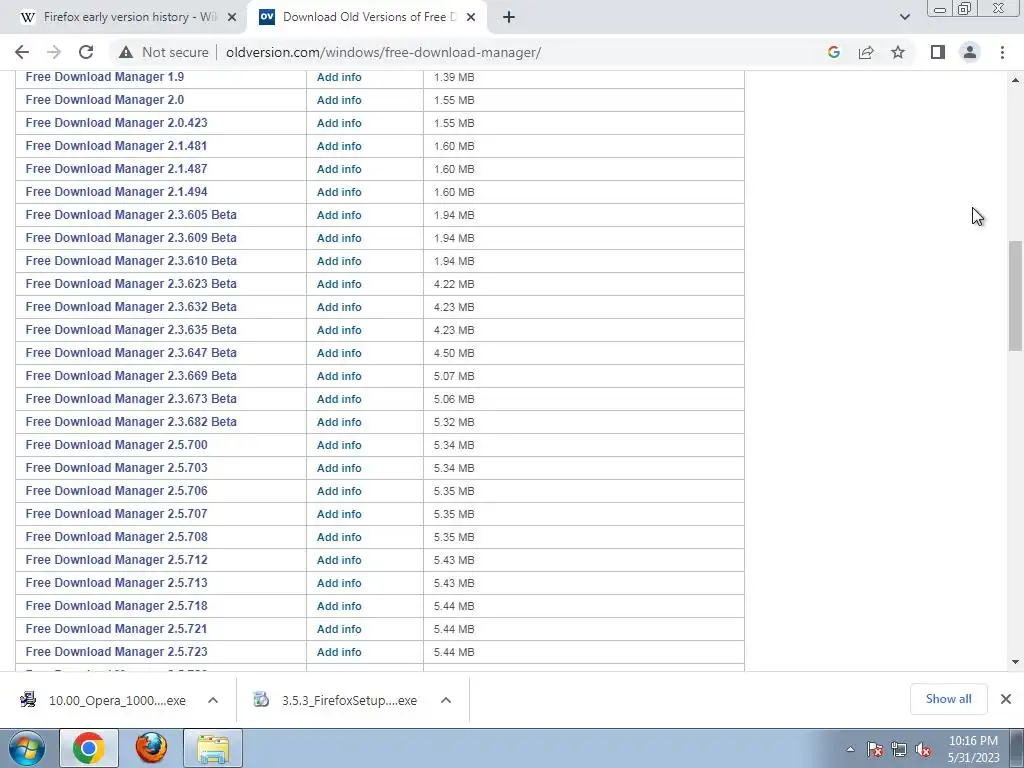Click the oldversion.com address bar URL

(x=383, y=52)
